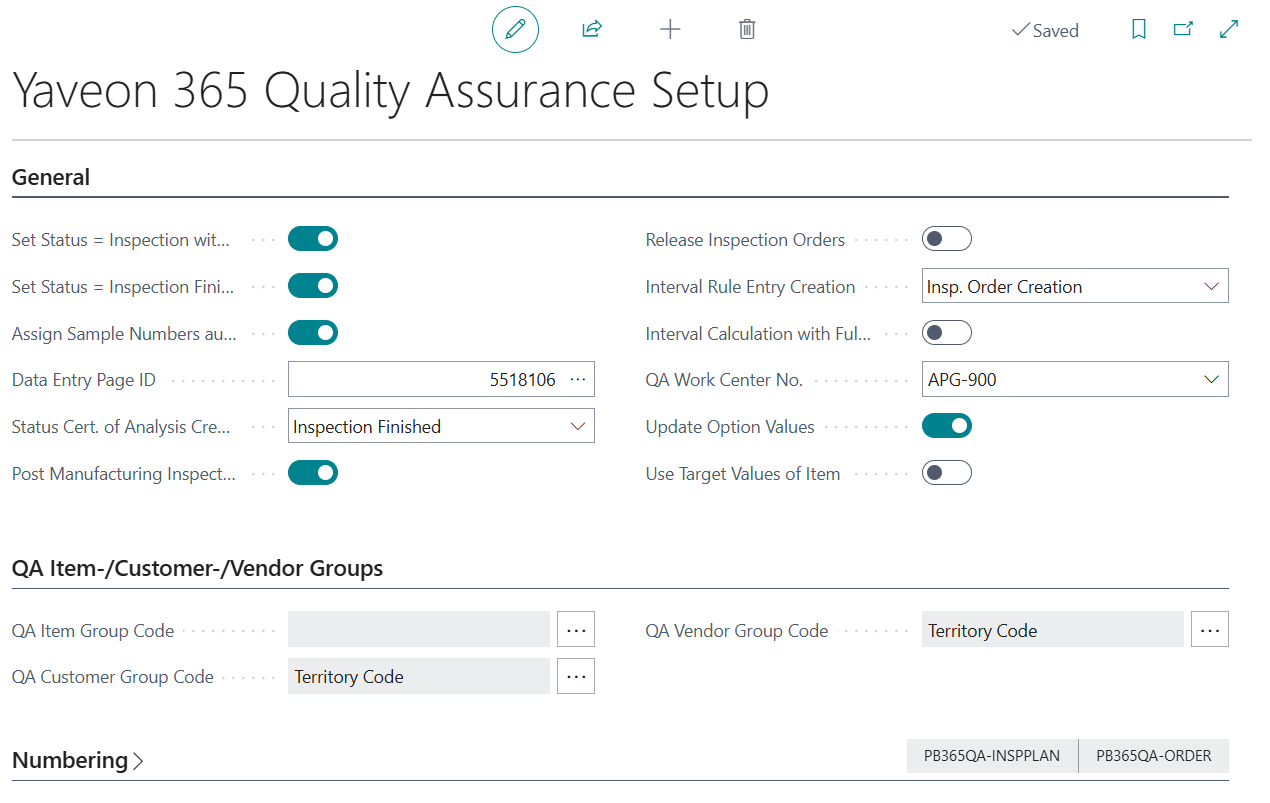Screen dimensions: 1270x803
Task: Open page in new window icon
Action: 1183,30
